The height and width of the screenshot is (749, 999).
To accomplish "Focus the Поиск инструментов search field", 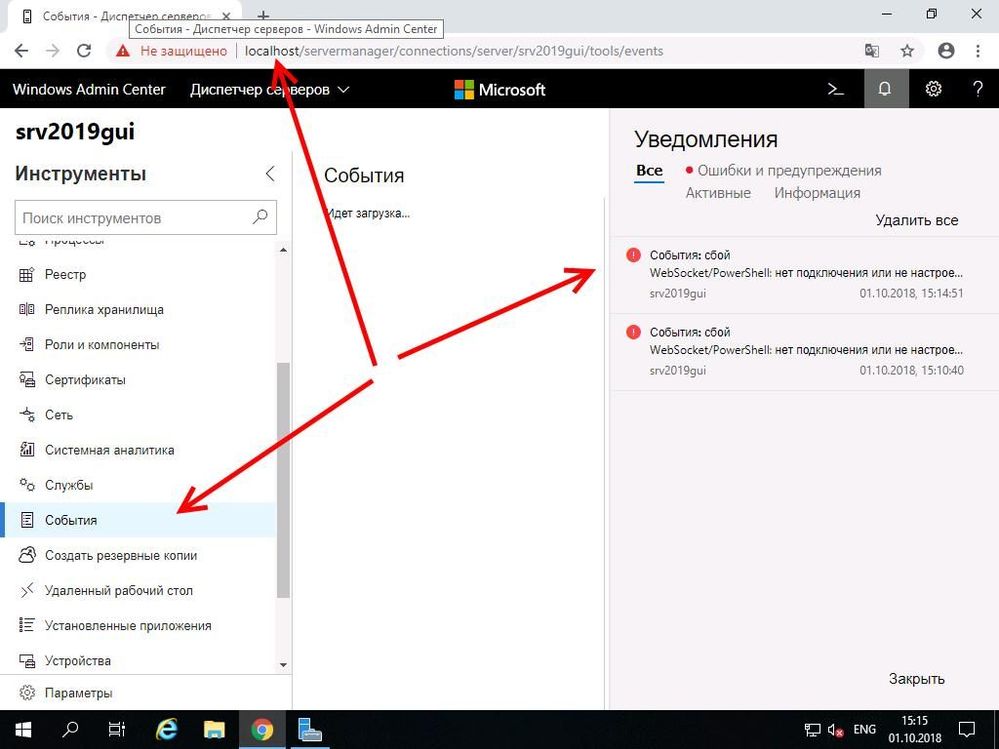I will coord(145,218).
